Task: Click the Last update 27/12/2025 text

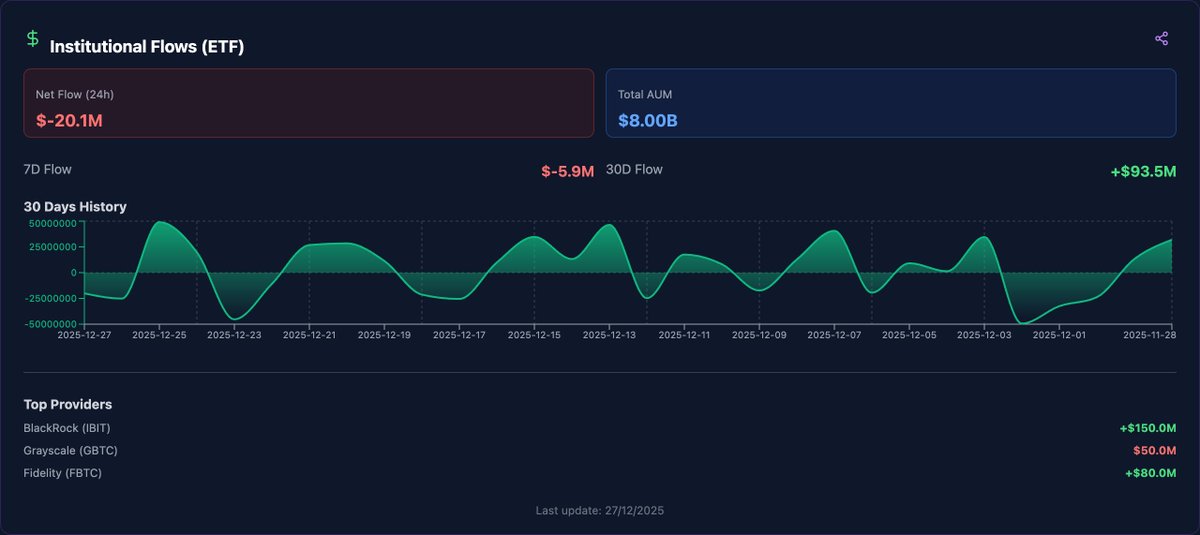Action: pos(600,510)
